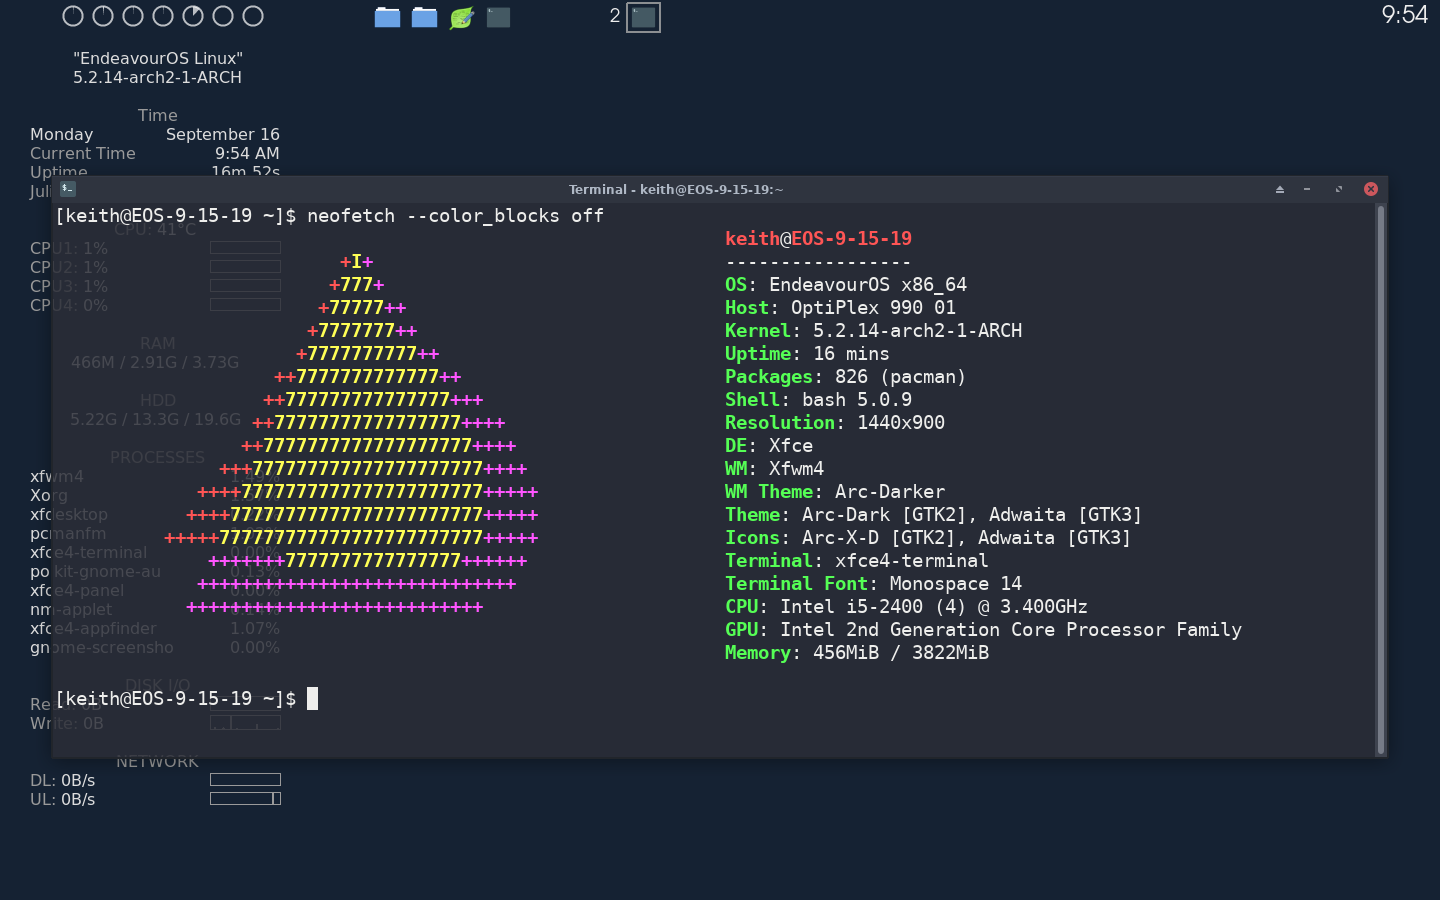Minimize the Terminal window
Image resolution: width=1440 pixels, height=900 pixels.
point(1307,189)
